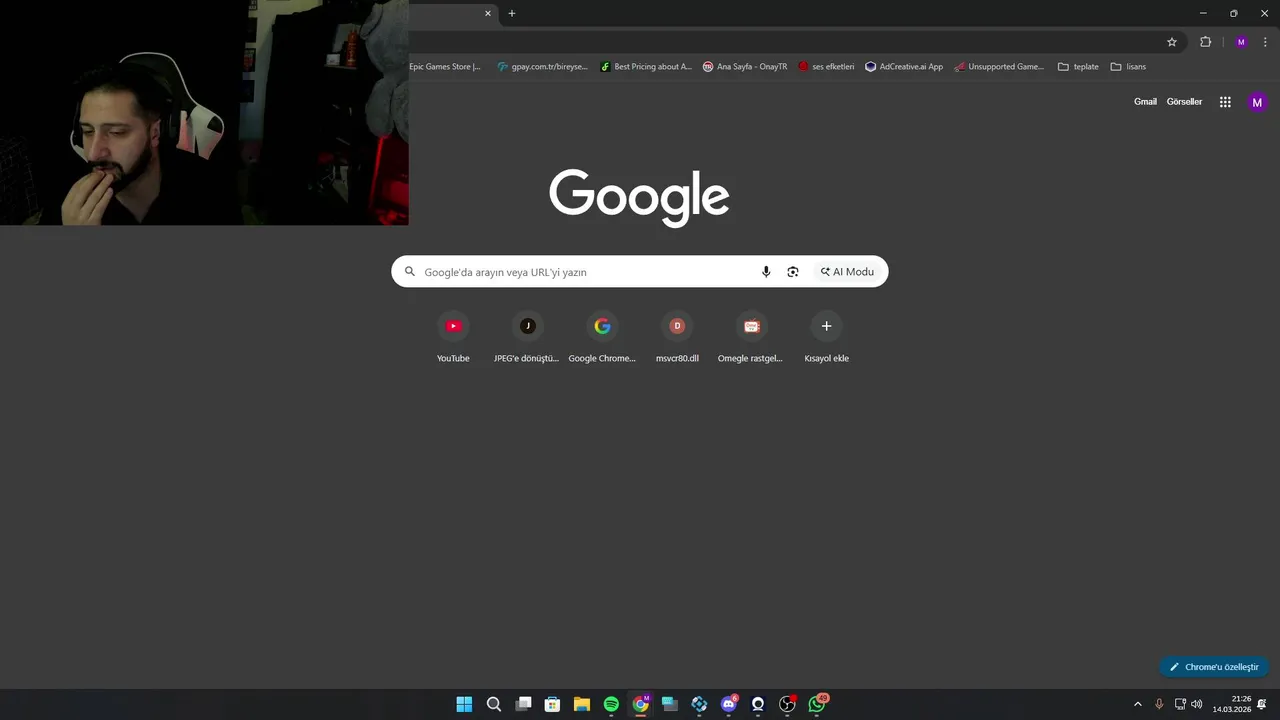This screenshot has width=1280, height=720.
Task: Open the Omegle rastgel... shortcut
Action: [x=751, y=338]
